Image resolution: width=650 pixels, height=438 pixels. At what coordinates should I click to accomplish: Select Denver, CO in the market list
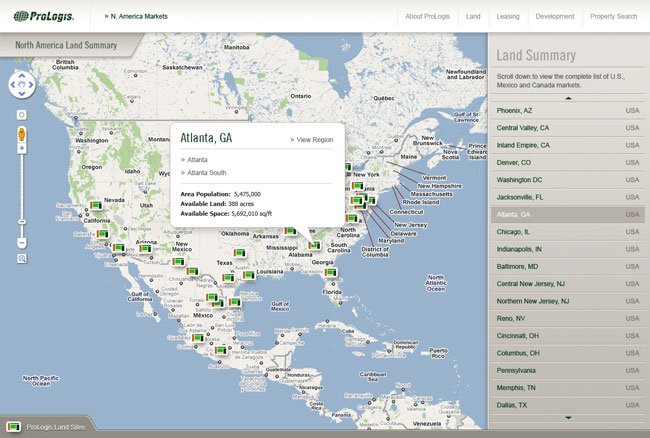pyautogui.click(x=568, y=163)
